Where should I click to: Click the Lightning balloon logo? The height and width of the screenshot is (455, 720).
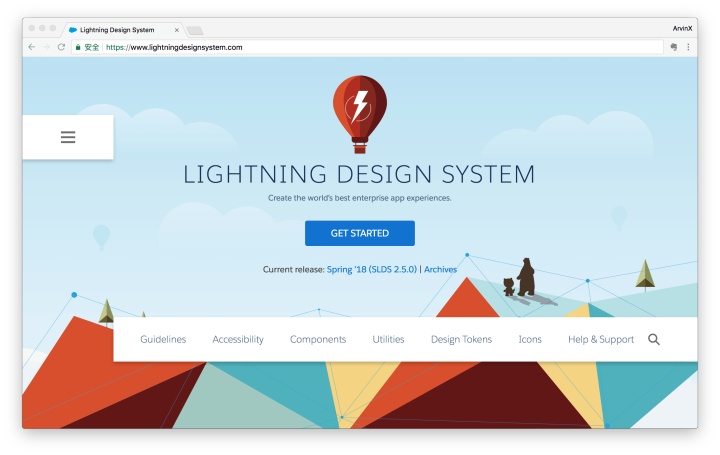coord(360,114)
